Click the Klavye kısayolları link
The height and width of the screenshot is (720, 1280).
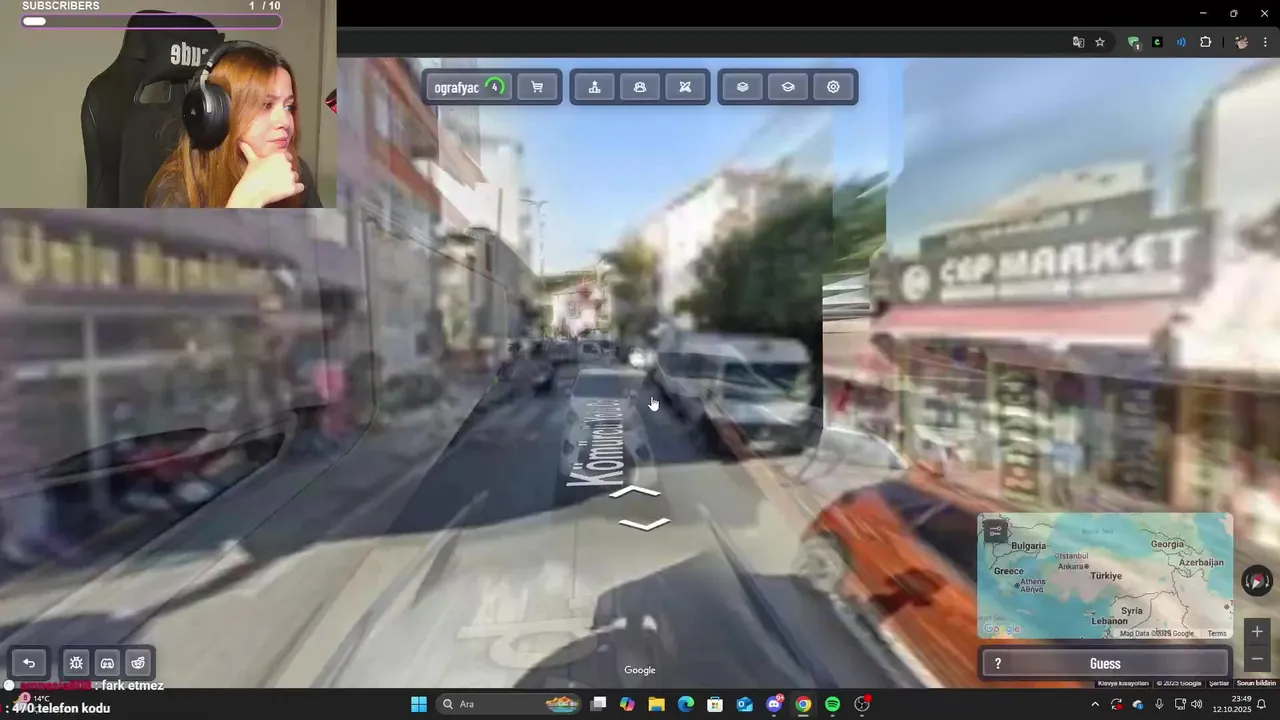pyautogui.click(x=1123, y=683)
